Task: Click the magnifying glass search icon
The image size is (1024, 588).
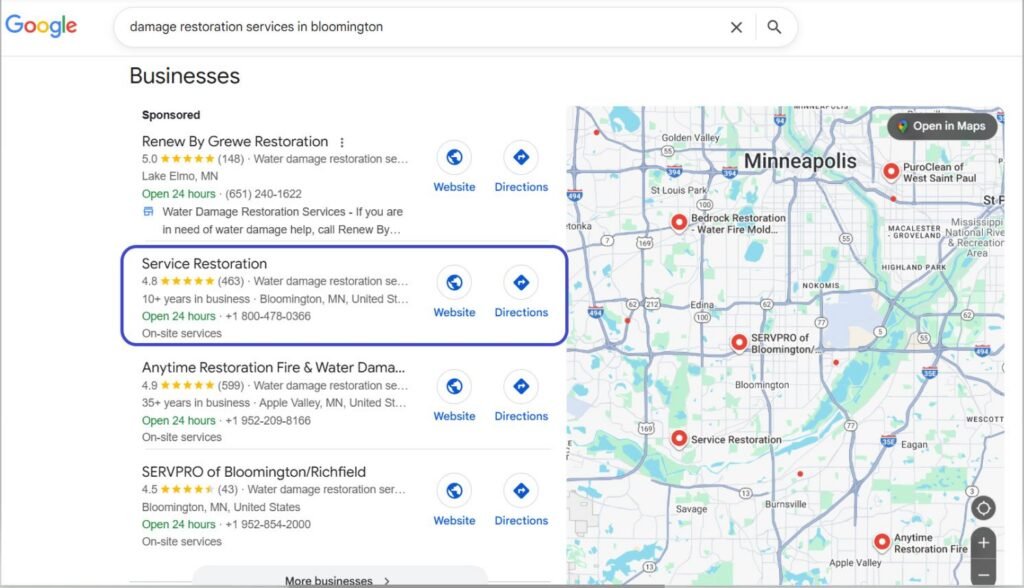Action: [774, 27]
